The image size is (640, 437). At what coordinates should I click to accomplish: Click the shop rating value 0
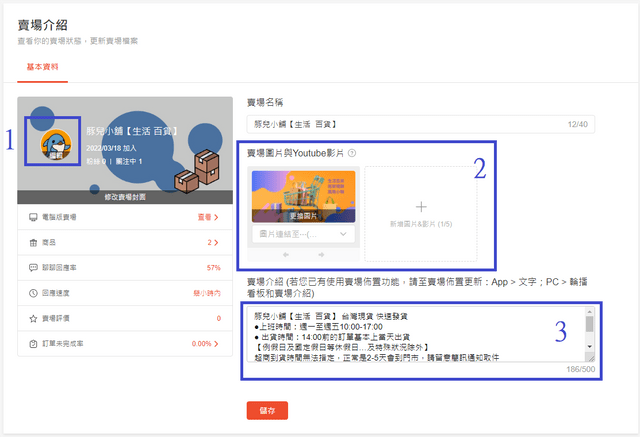(x=219, y=318)
